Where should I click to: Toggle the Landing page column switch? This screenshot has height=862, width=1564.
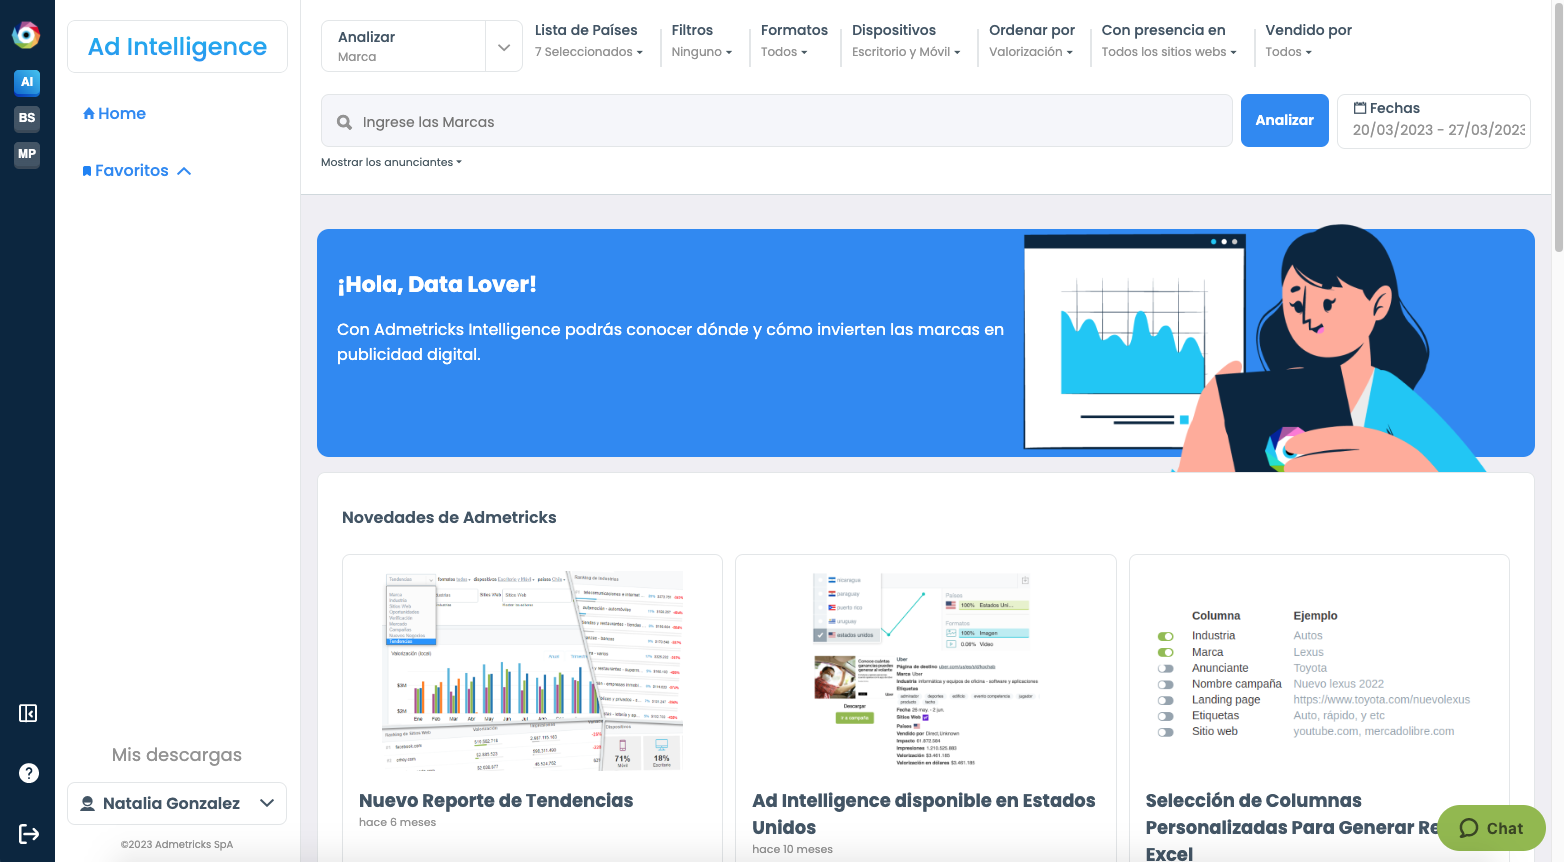(1166, 700)
